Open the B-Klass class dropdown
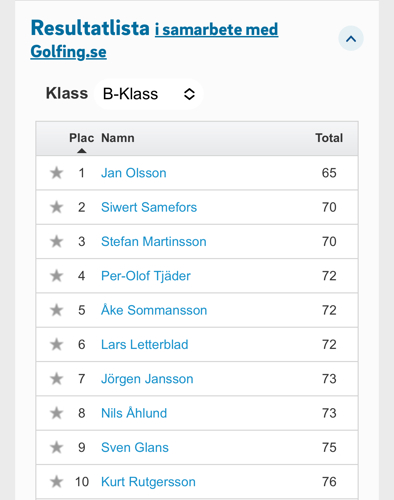Viewport: 394px width, 500px height. point(149,94)
